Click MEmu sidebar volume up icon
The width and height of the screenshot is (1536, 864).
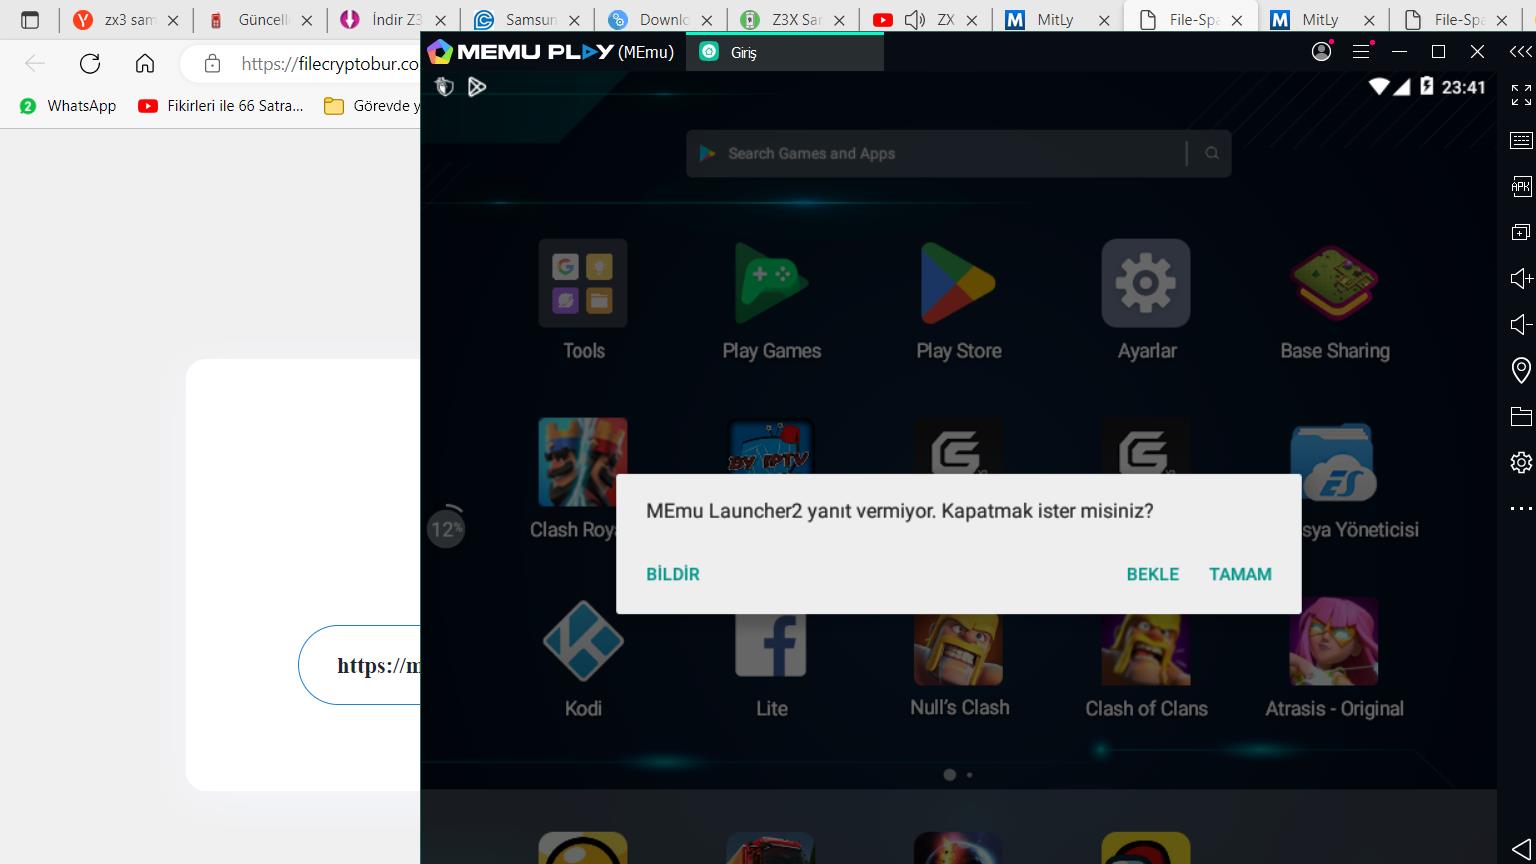pos(1521,278)
